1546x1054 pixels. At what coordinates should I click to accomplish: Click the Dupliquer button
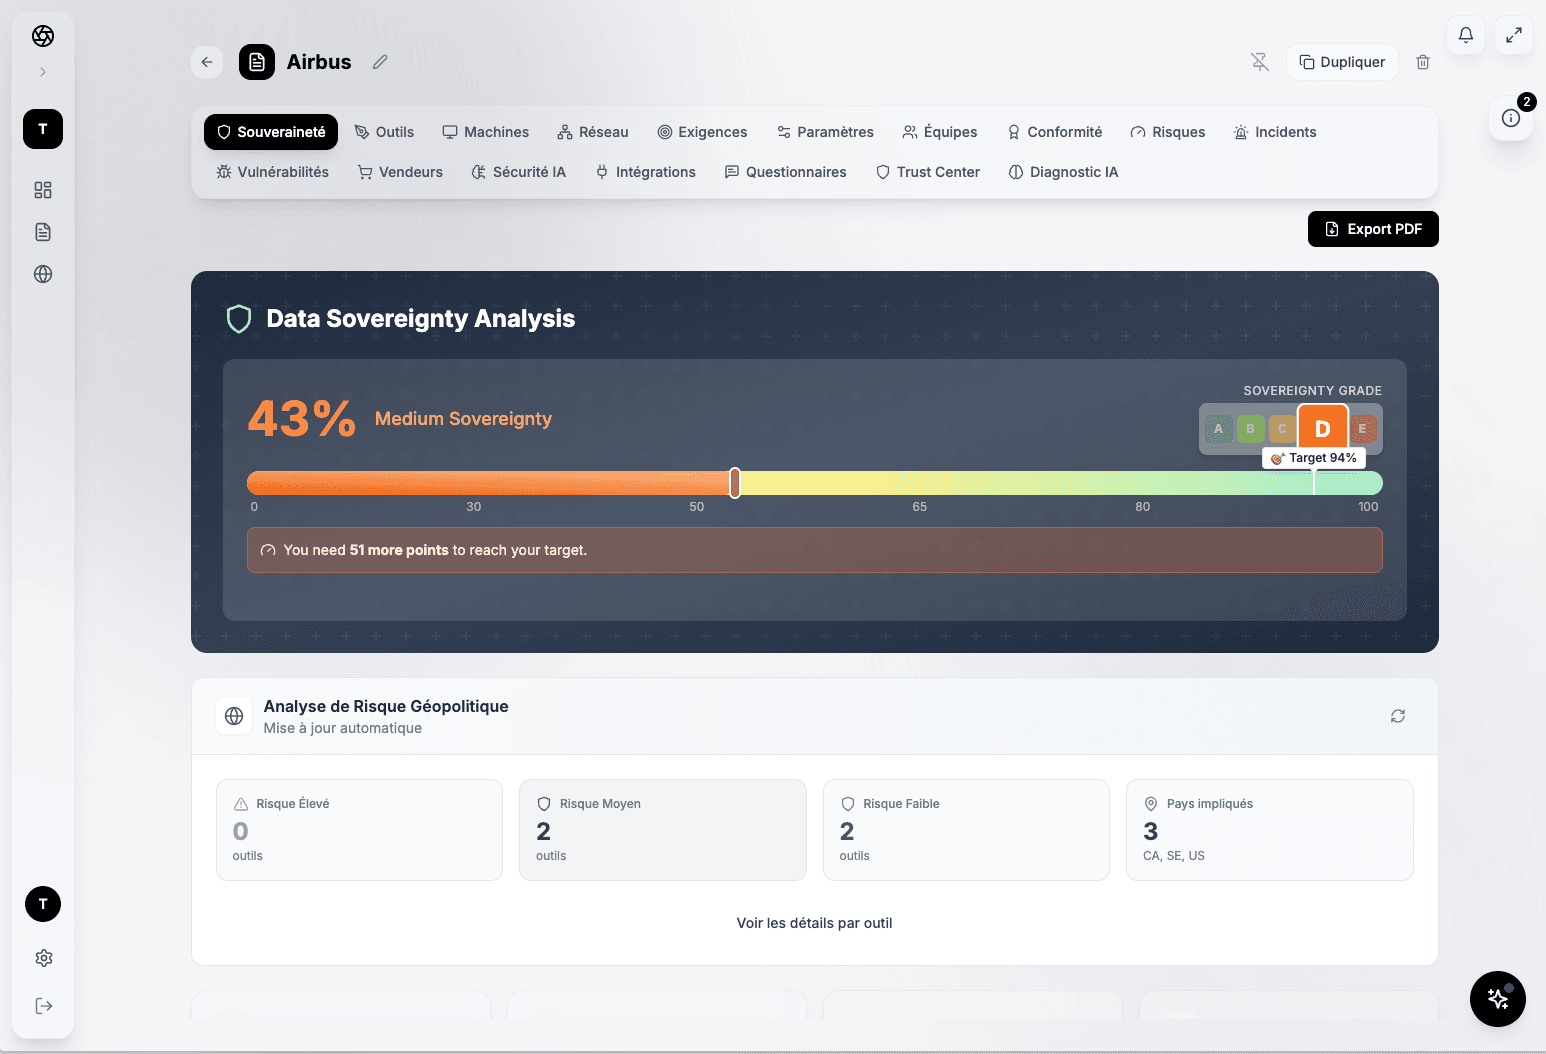[x=1342, y=61]
